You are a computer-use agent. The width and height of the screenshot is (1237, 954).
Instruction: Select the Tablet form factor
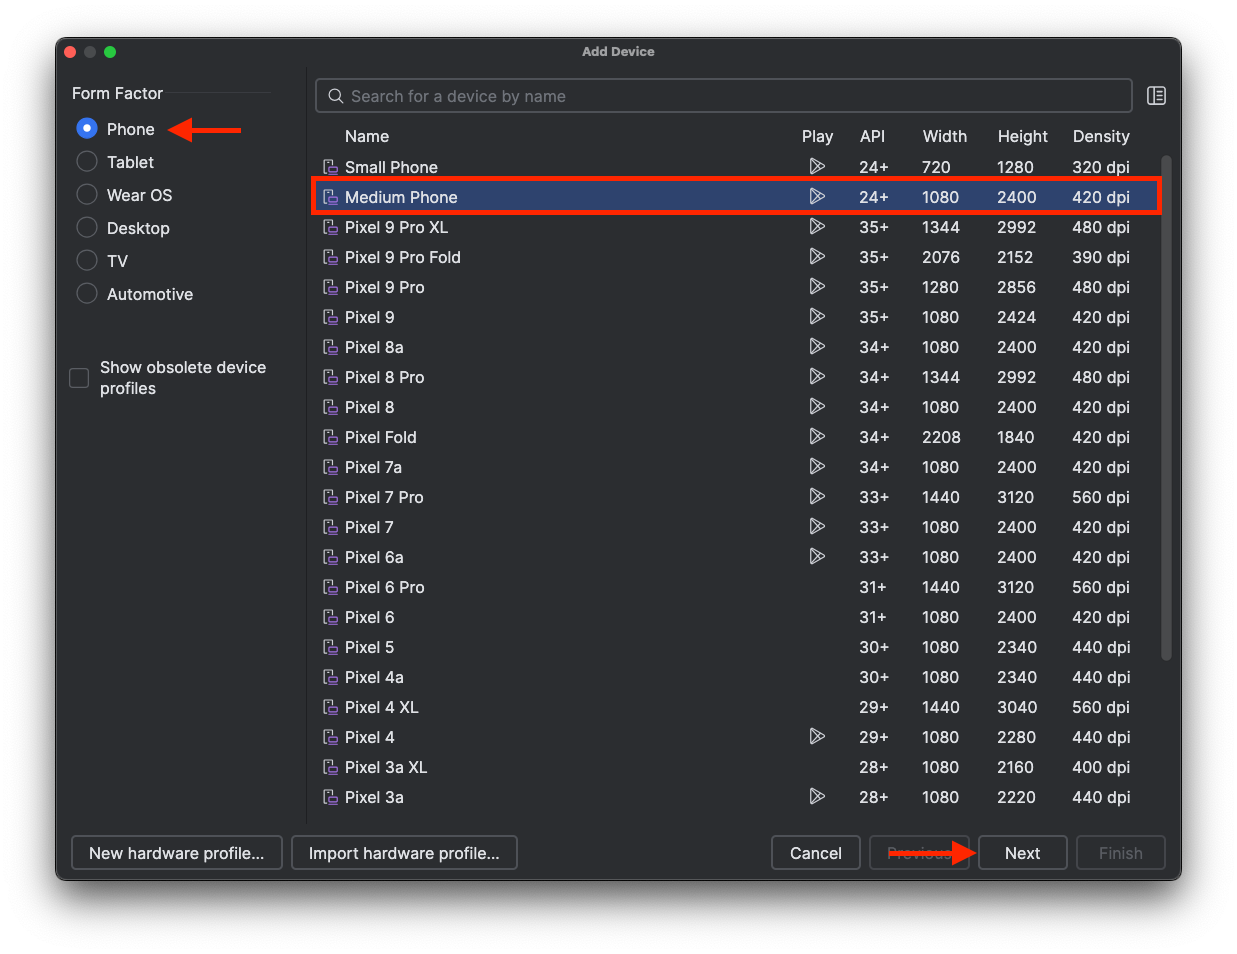pos(87,162)
